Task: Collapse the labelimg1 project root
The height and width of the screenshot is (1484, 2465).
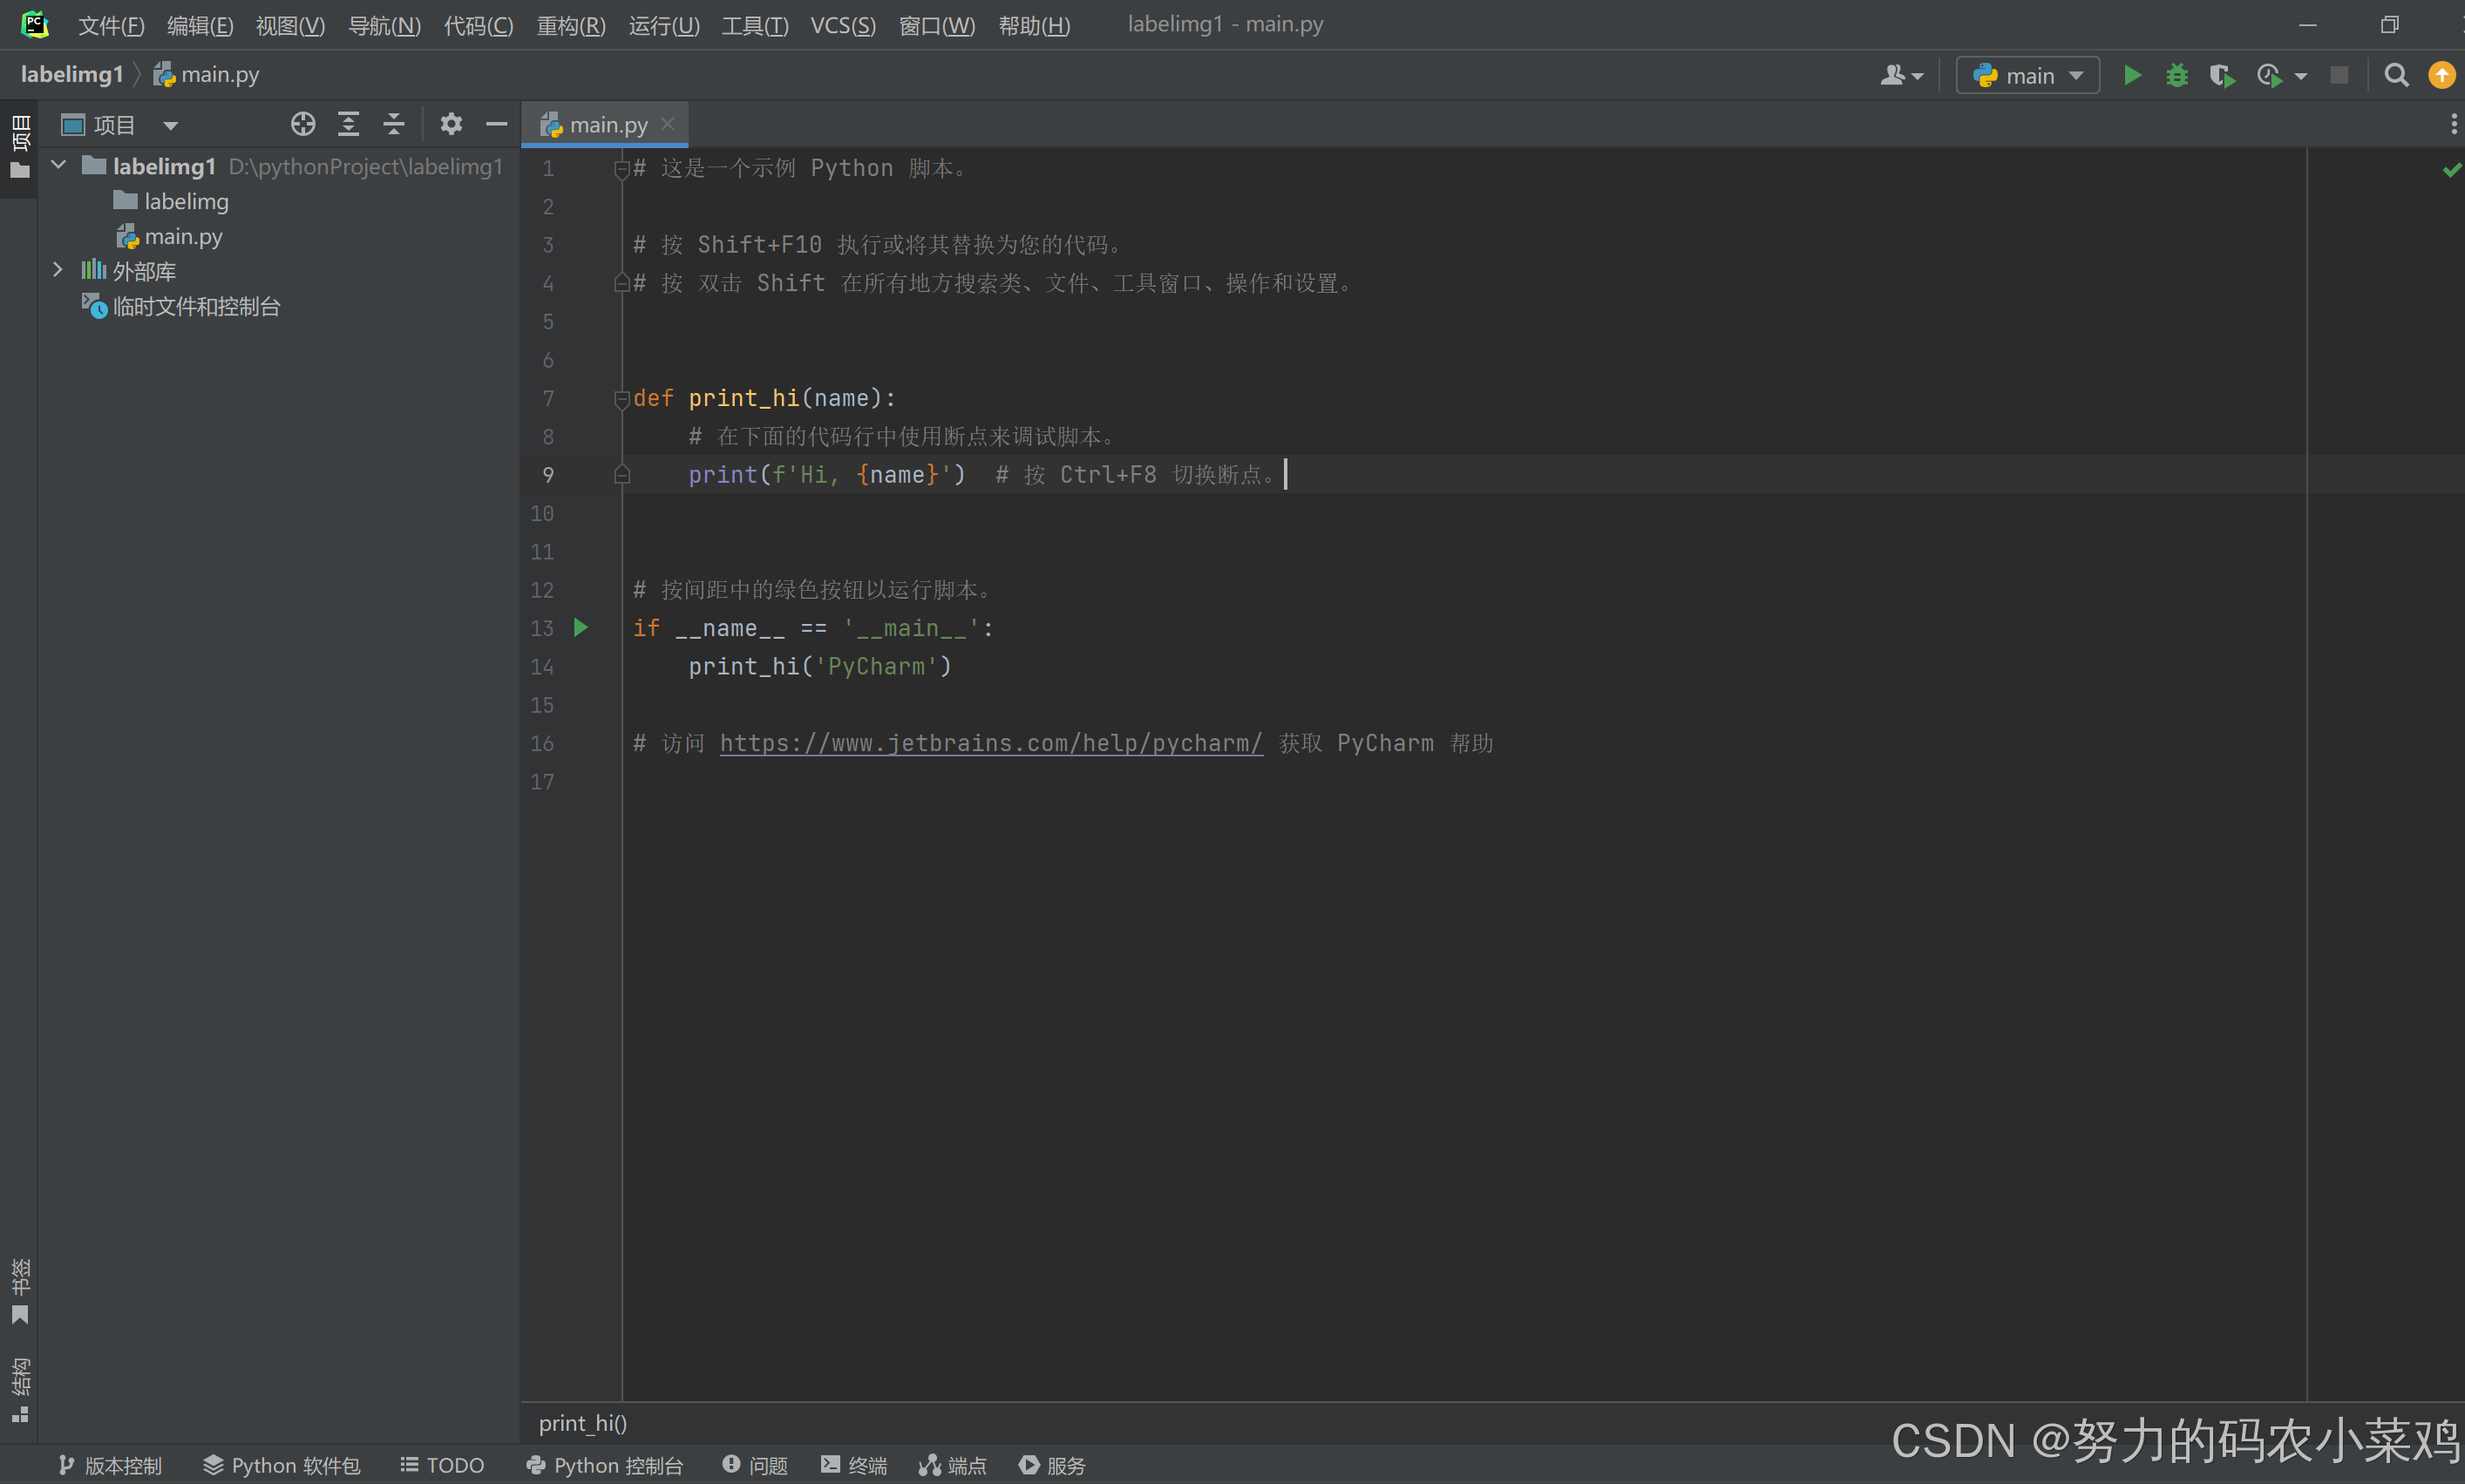Action: point(57,165)
